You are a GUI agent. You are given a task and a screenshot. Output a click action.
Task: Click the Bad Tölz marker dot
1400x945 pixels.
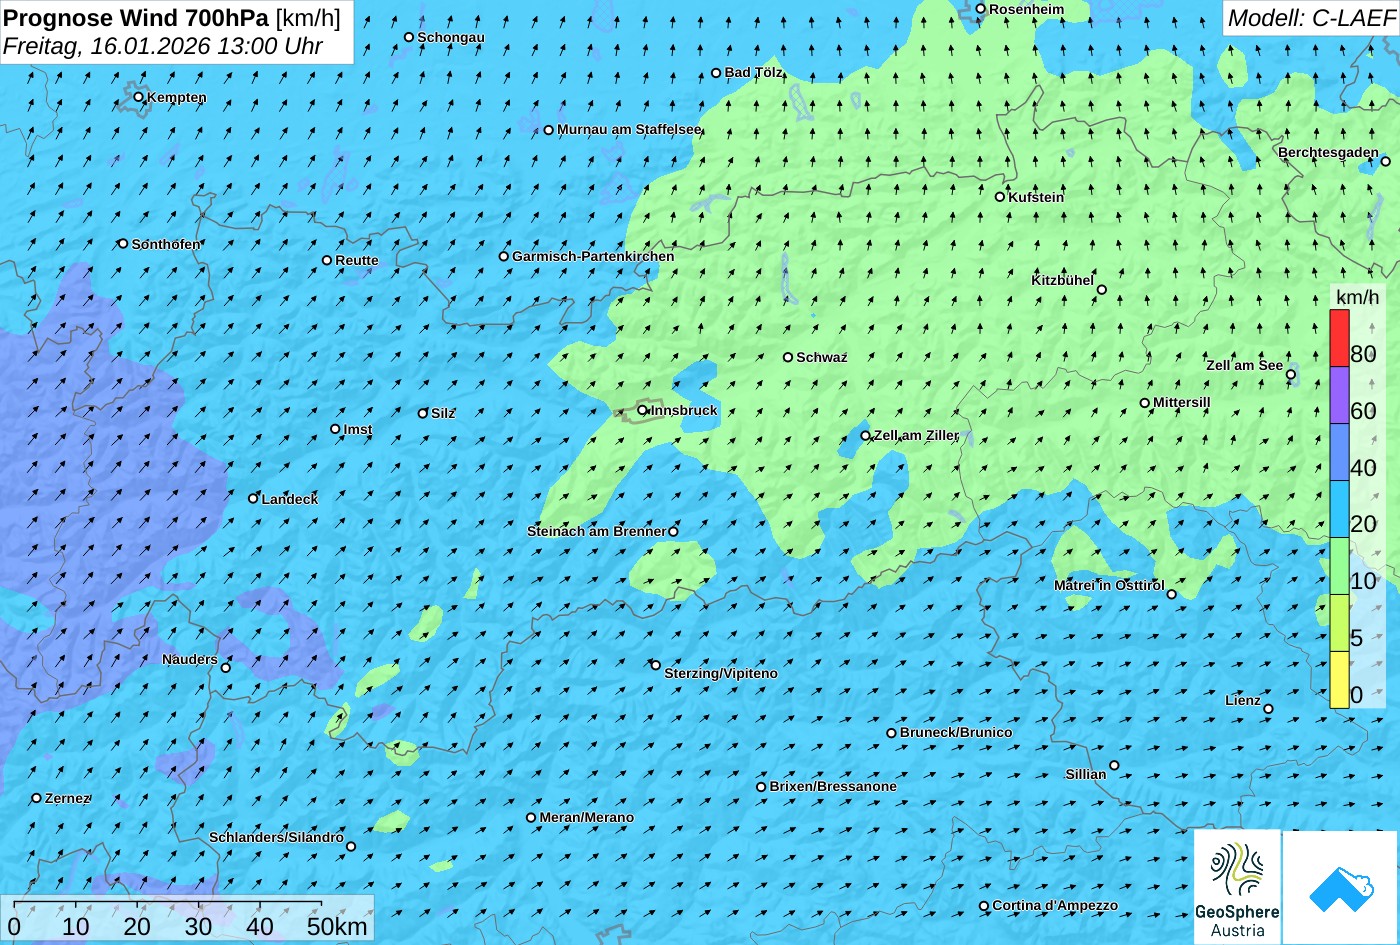coord(716,73)
